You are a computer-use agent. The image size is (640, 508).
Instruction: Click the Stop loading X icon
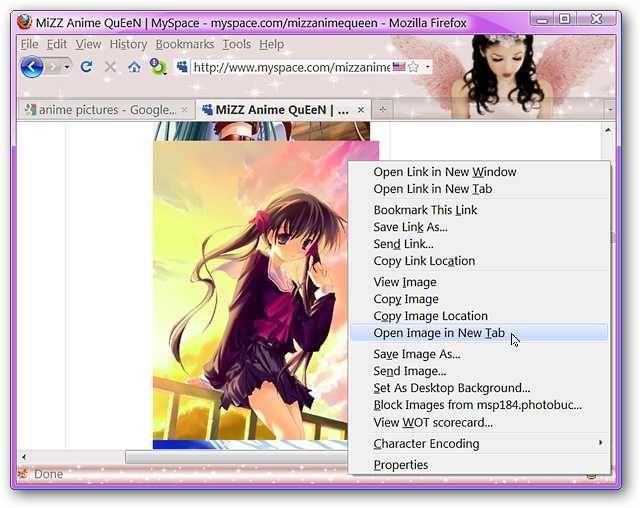(x=110, y=67)
